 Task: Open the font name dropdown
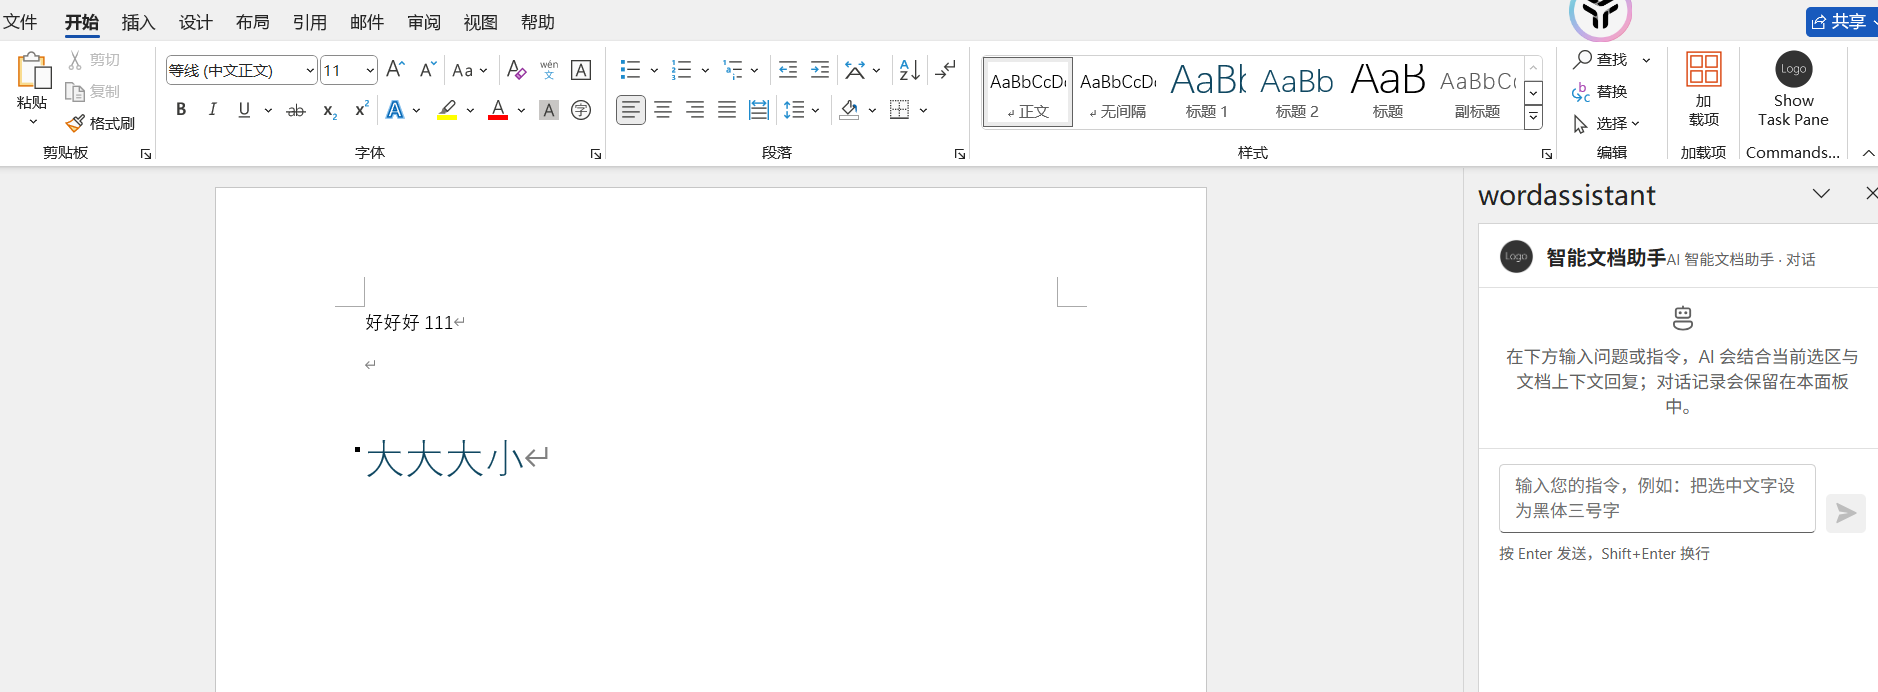(x=310, y=70)
